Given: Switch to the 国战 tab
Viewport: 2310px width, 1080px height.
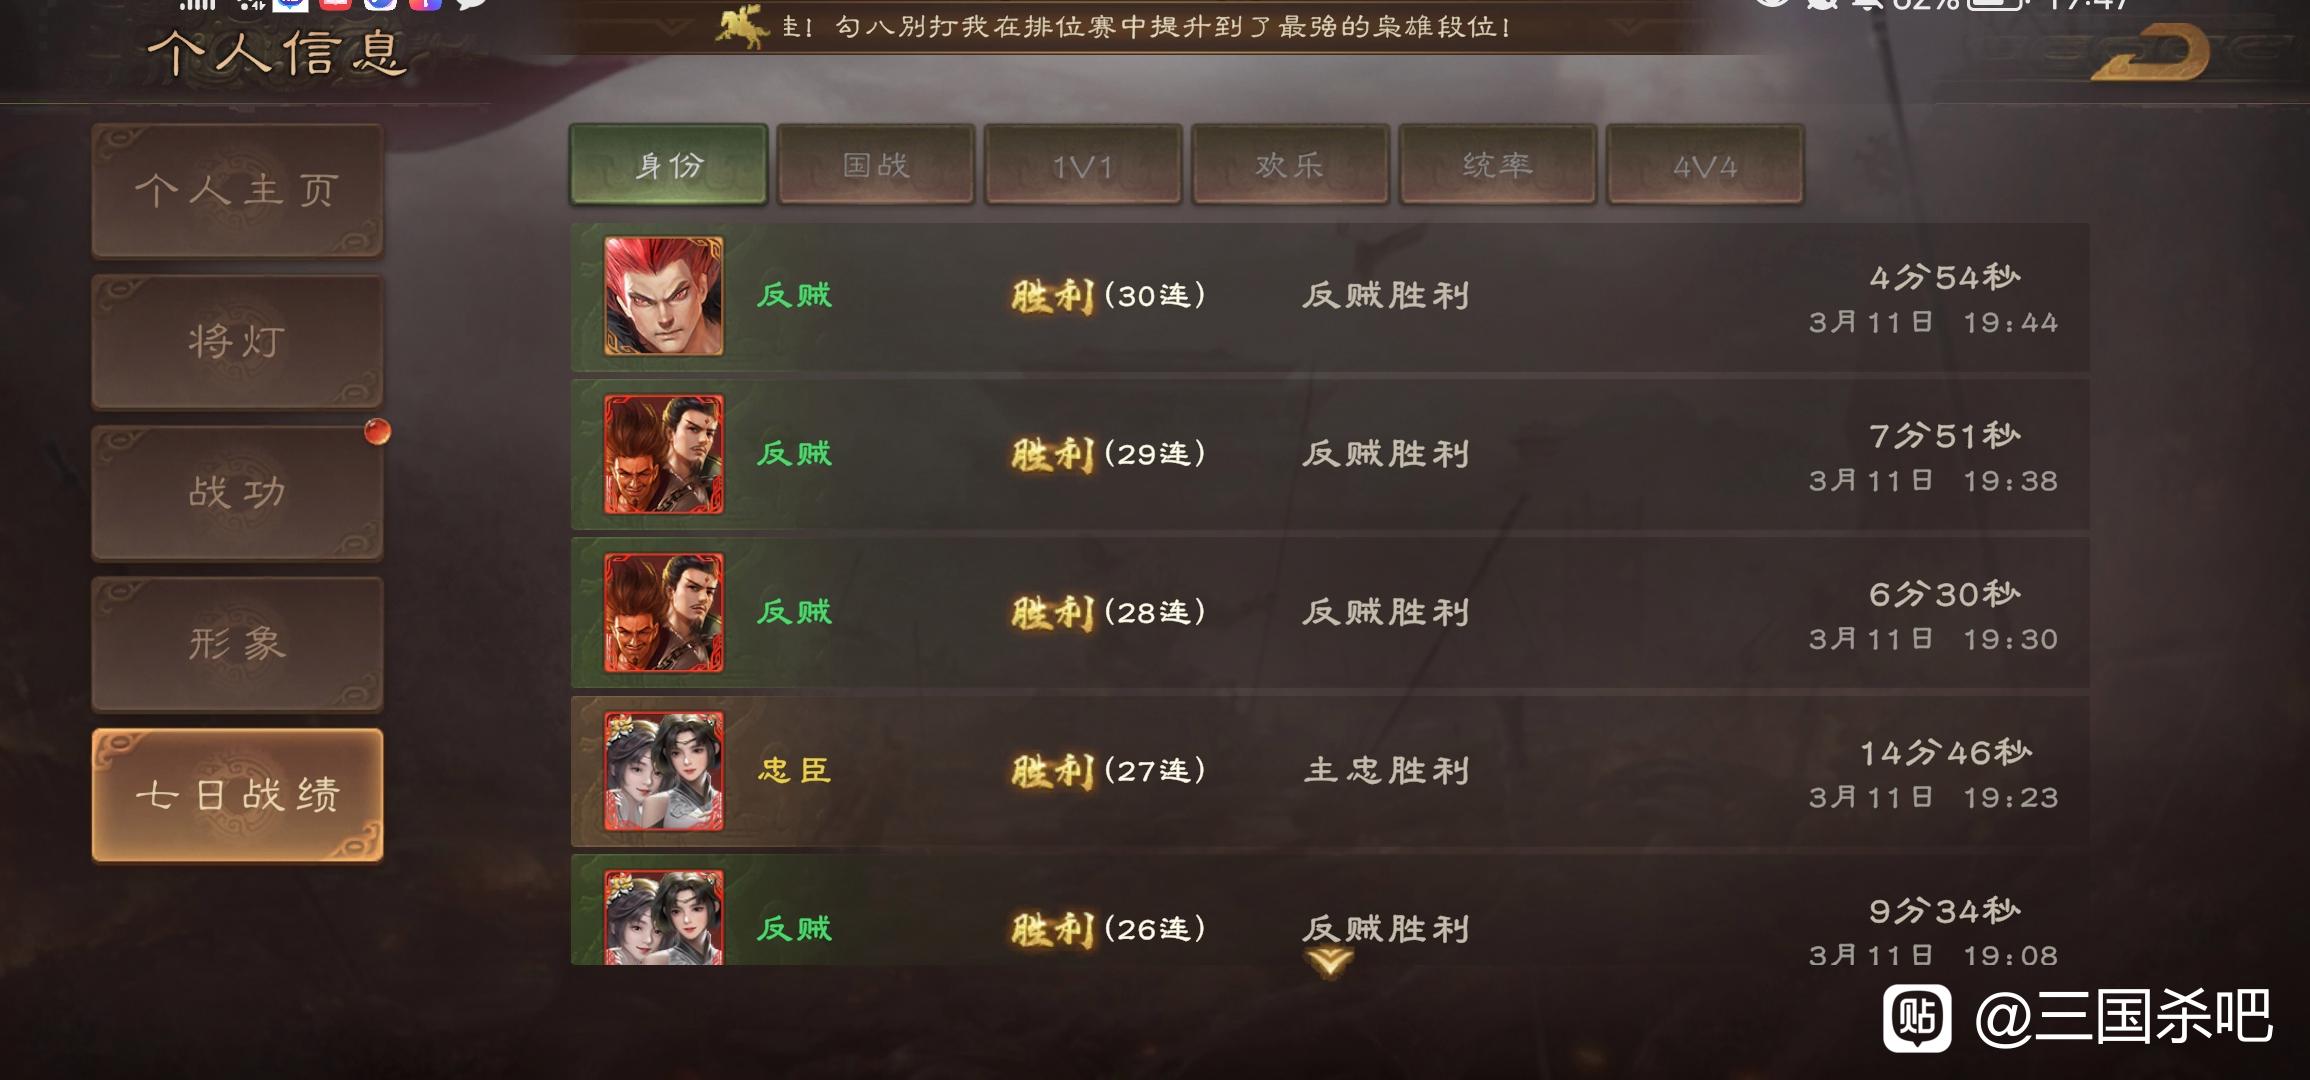Looking at the screenshot, I should (876, 165).
